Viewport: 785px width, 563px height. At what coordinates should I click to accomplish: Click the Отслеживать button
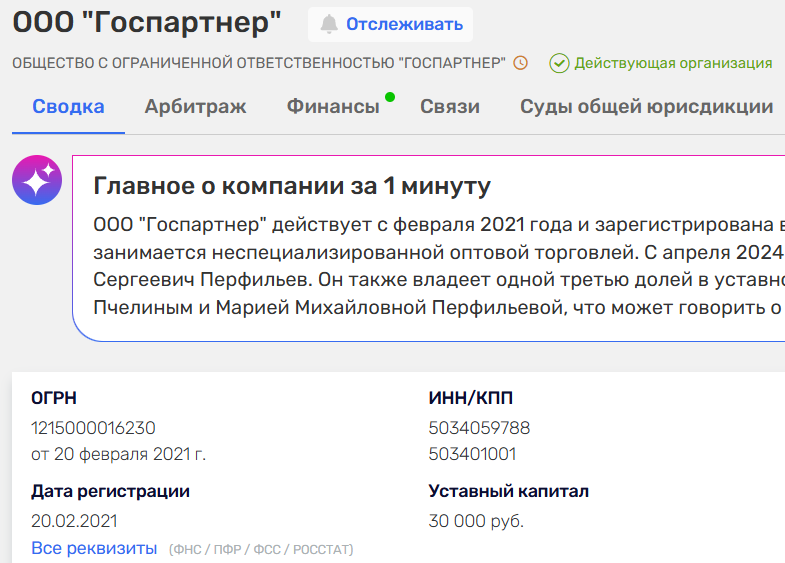pos(390,25)
